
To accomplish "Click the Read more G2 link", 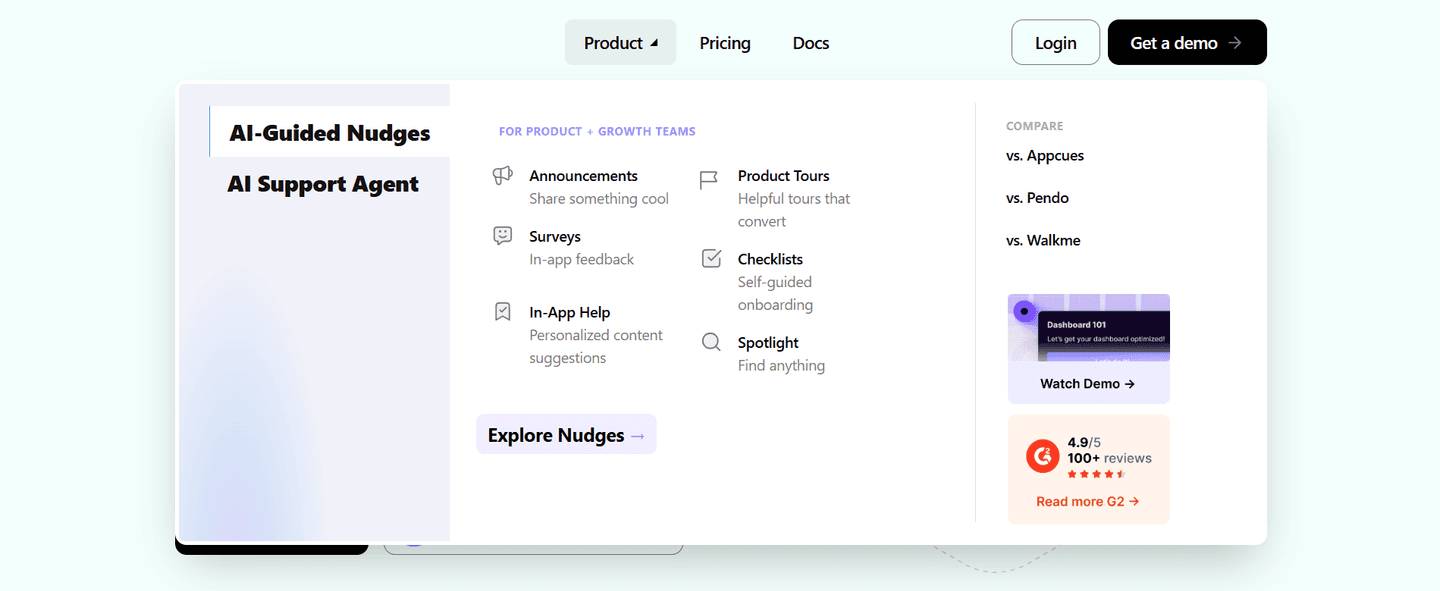I will (1088, 502).
